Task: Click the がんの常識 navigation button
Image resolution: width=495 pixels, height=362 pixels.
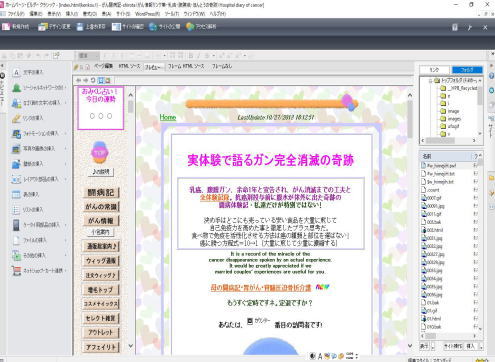Action: pos(101,207)
